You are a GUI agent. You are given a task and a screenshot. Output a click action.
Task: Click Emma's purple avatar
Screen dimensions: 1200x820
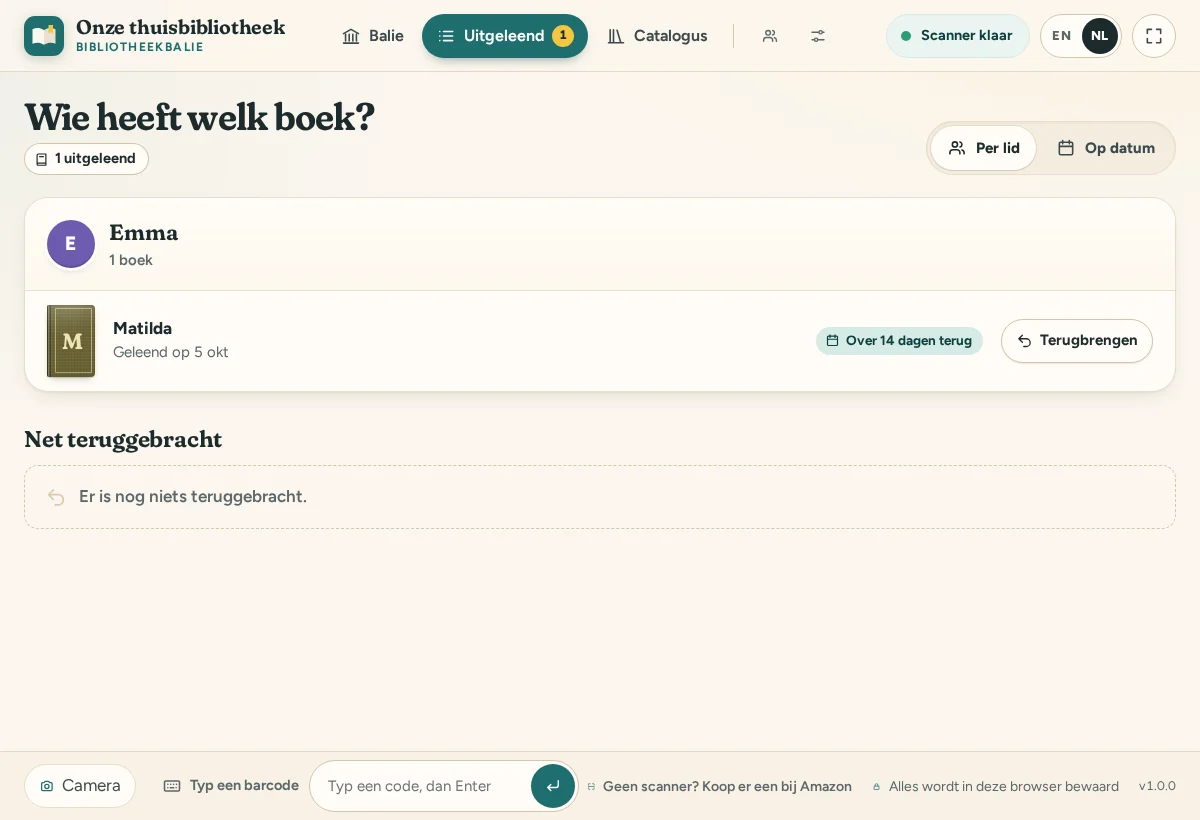71,244
